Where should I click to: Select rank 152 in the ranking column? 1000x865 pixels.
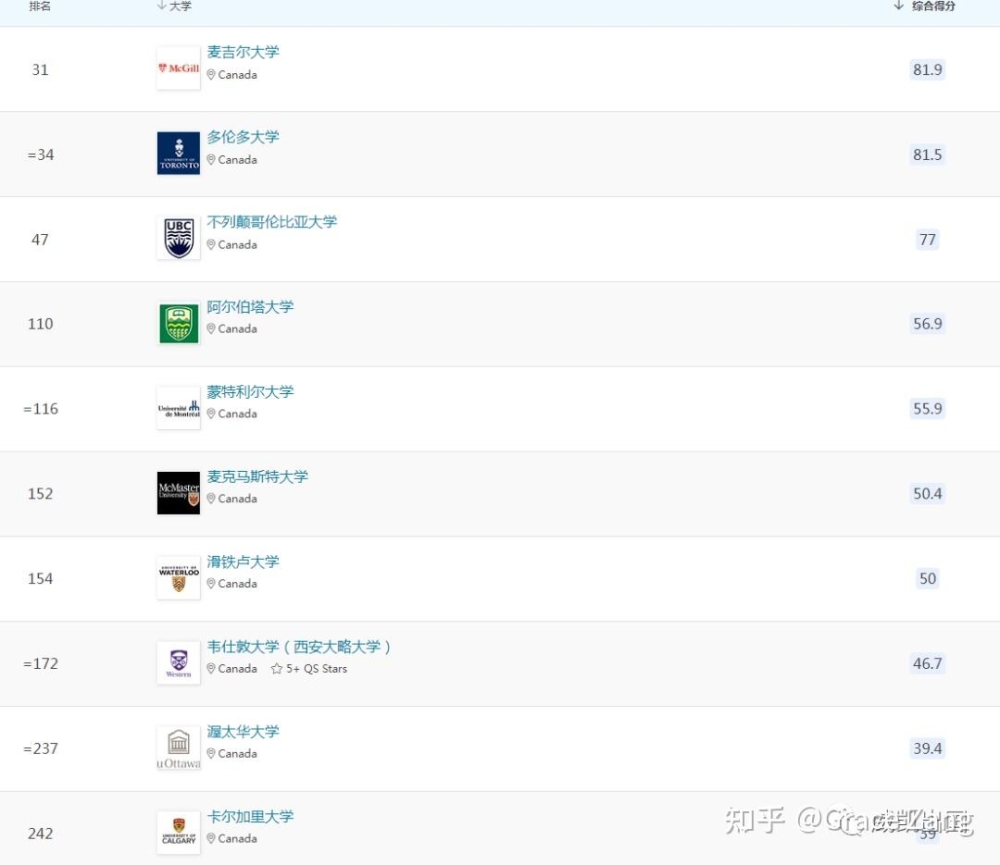coord(40,493)
